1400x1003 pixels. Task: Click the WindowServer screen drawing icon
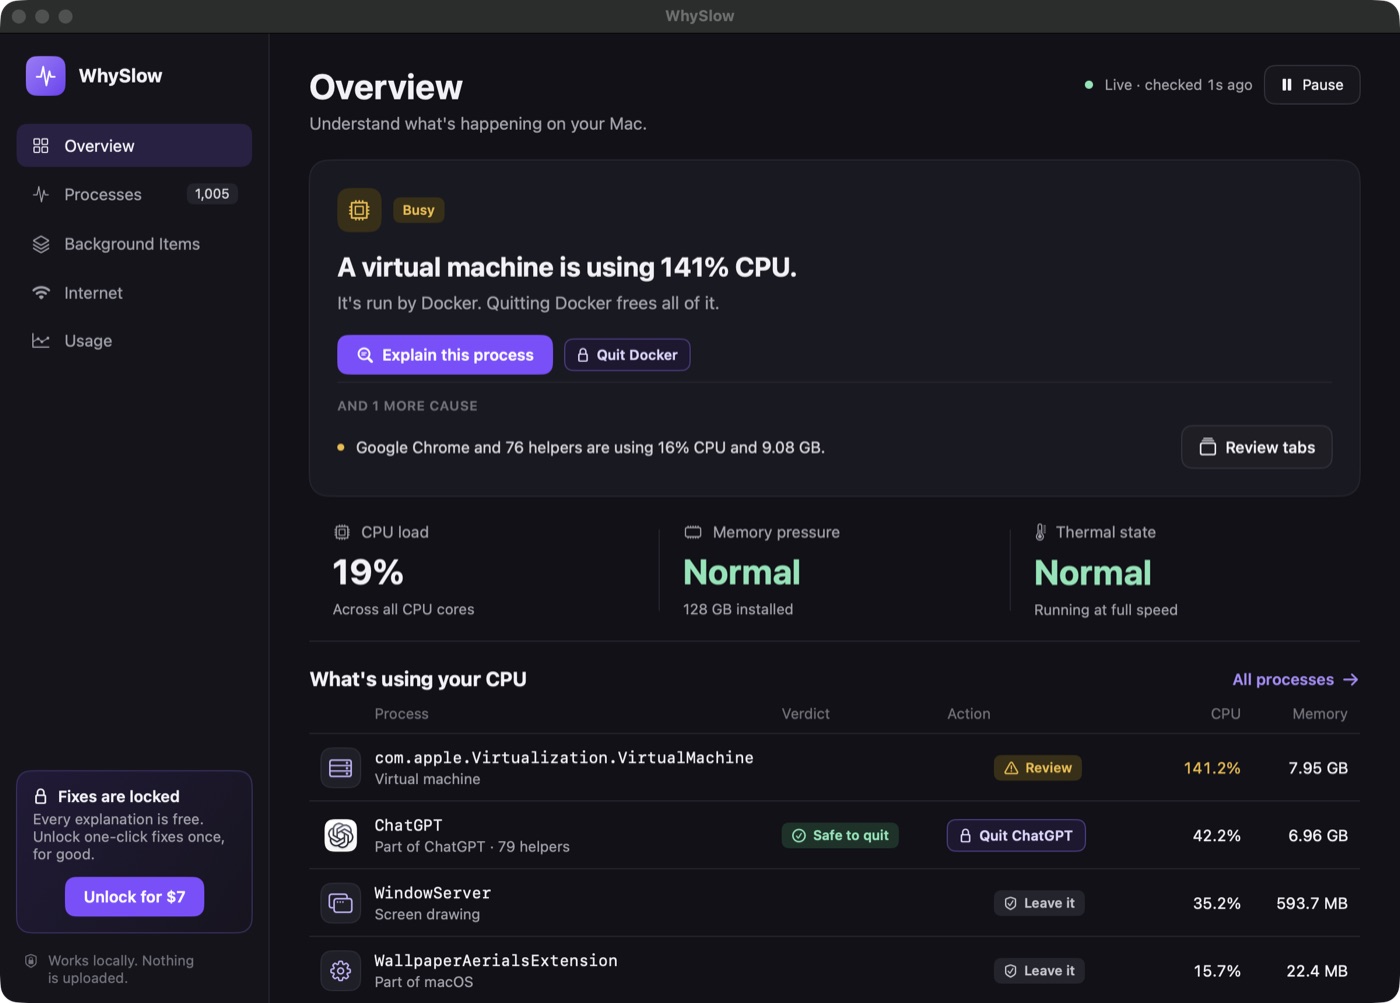[x=340, y=903]
